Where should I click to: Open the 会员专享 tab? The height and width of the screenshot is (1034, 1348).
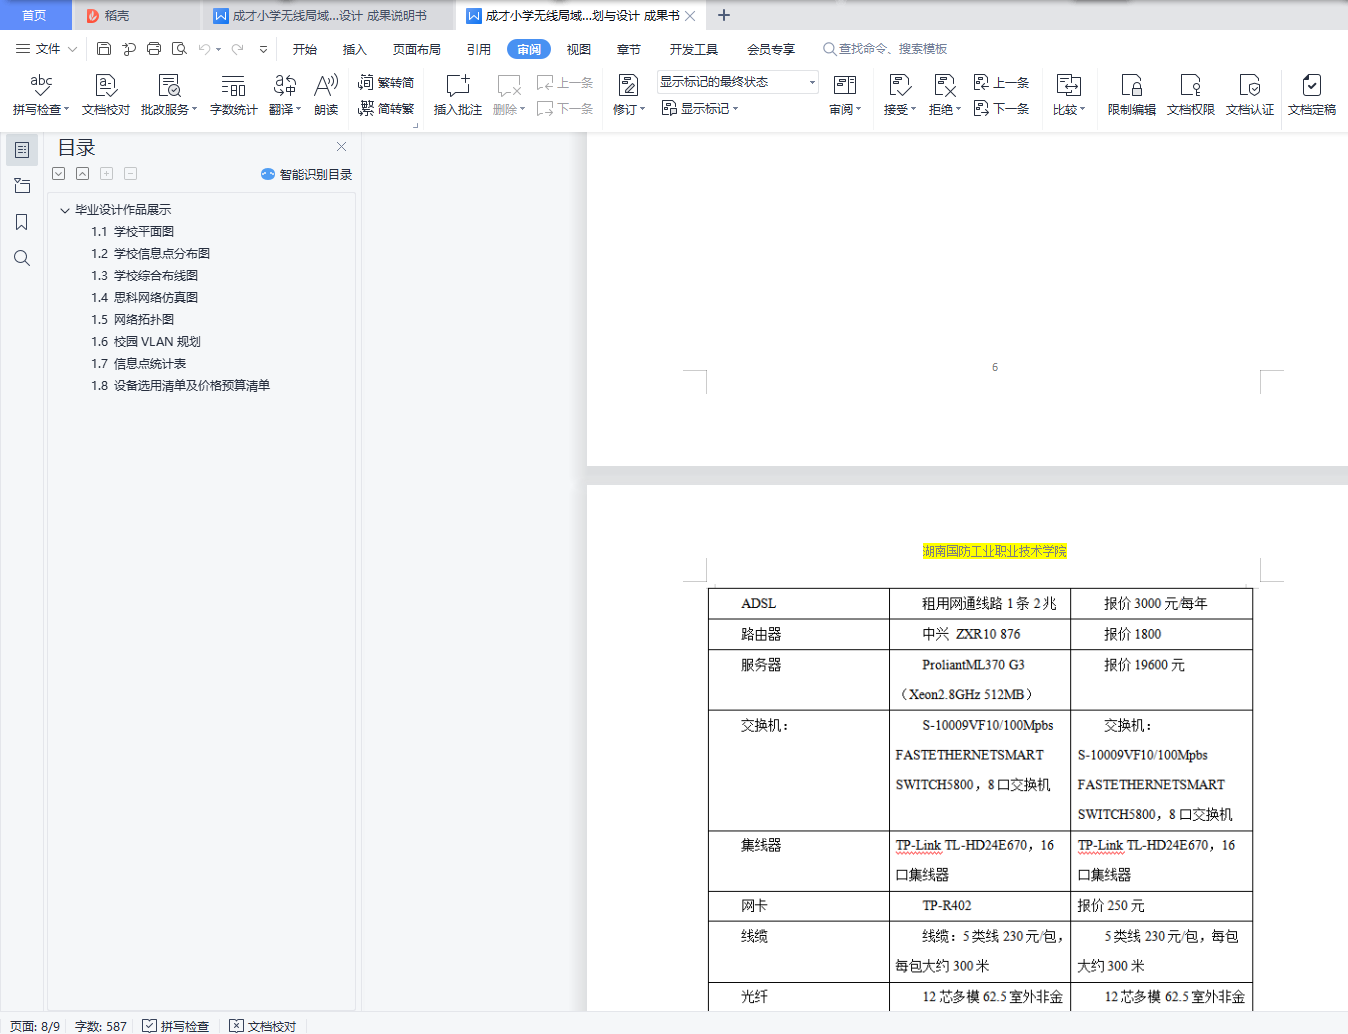click(x=771, y=49)
